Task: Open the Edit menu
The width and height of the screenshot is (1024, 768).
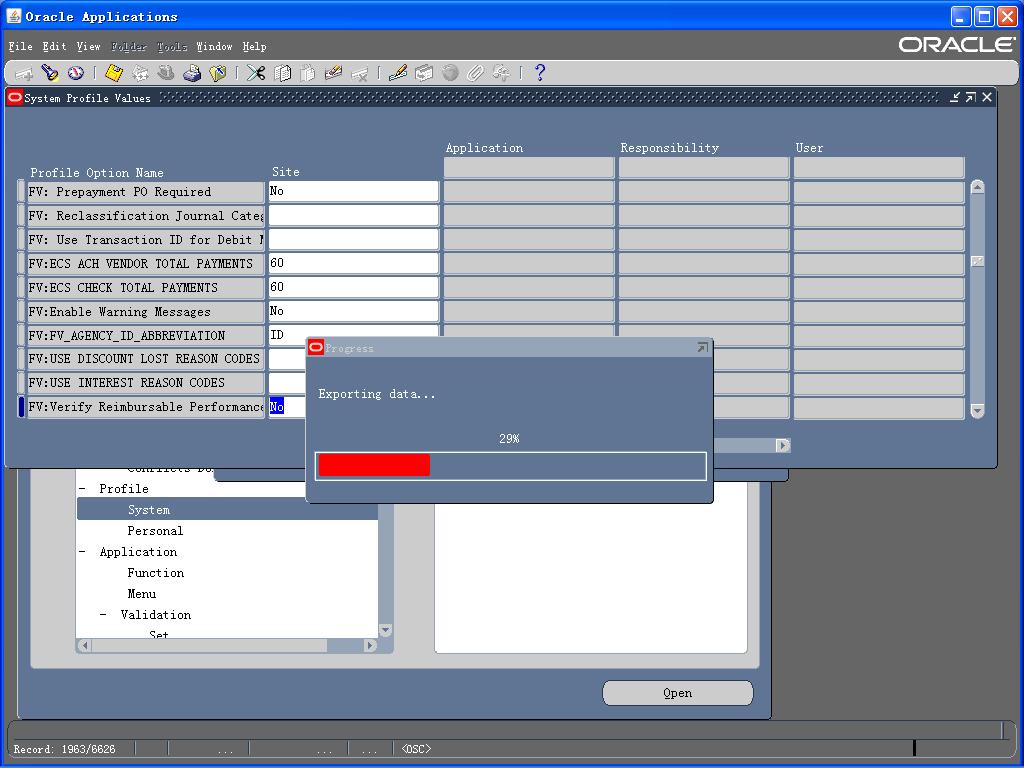Action: pyautogui.click(x=54, y=46)
